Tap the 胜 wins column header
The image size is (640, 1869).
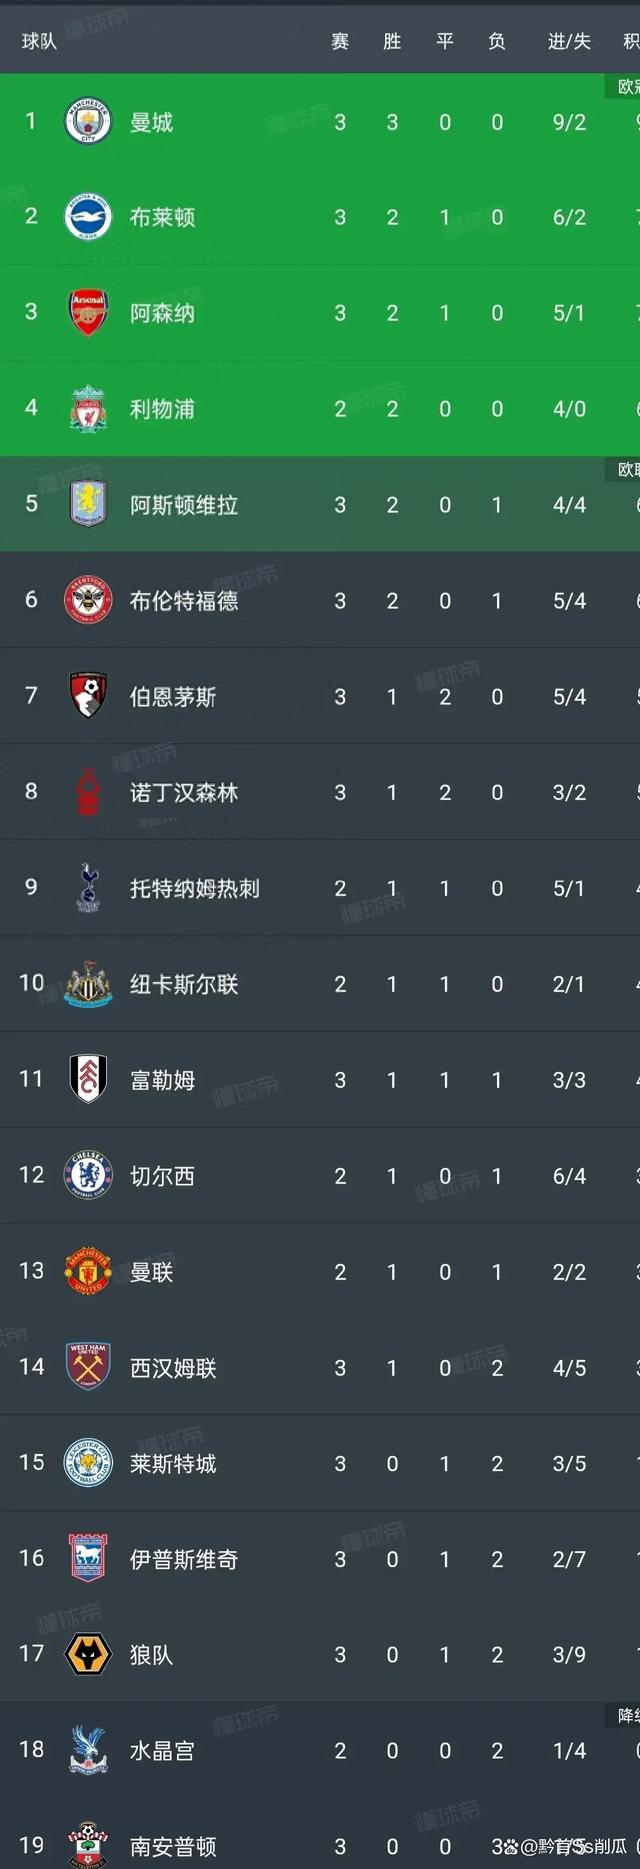tap(392, 41)
